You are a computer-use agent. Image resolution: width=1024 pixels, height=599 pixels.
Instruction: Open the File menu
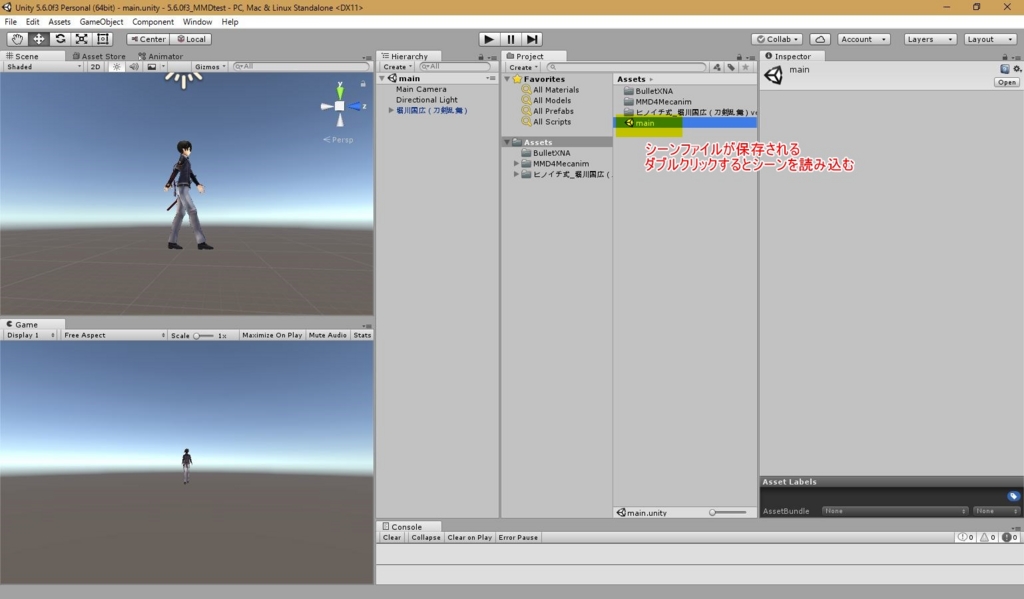pyautogui.click(x=10, y=22)
